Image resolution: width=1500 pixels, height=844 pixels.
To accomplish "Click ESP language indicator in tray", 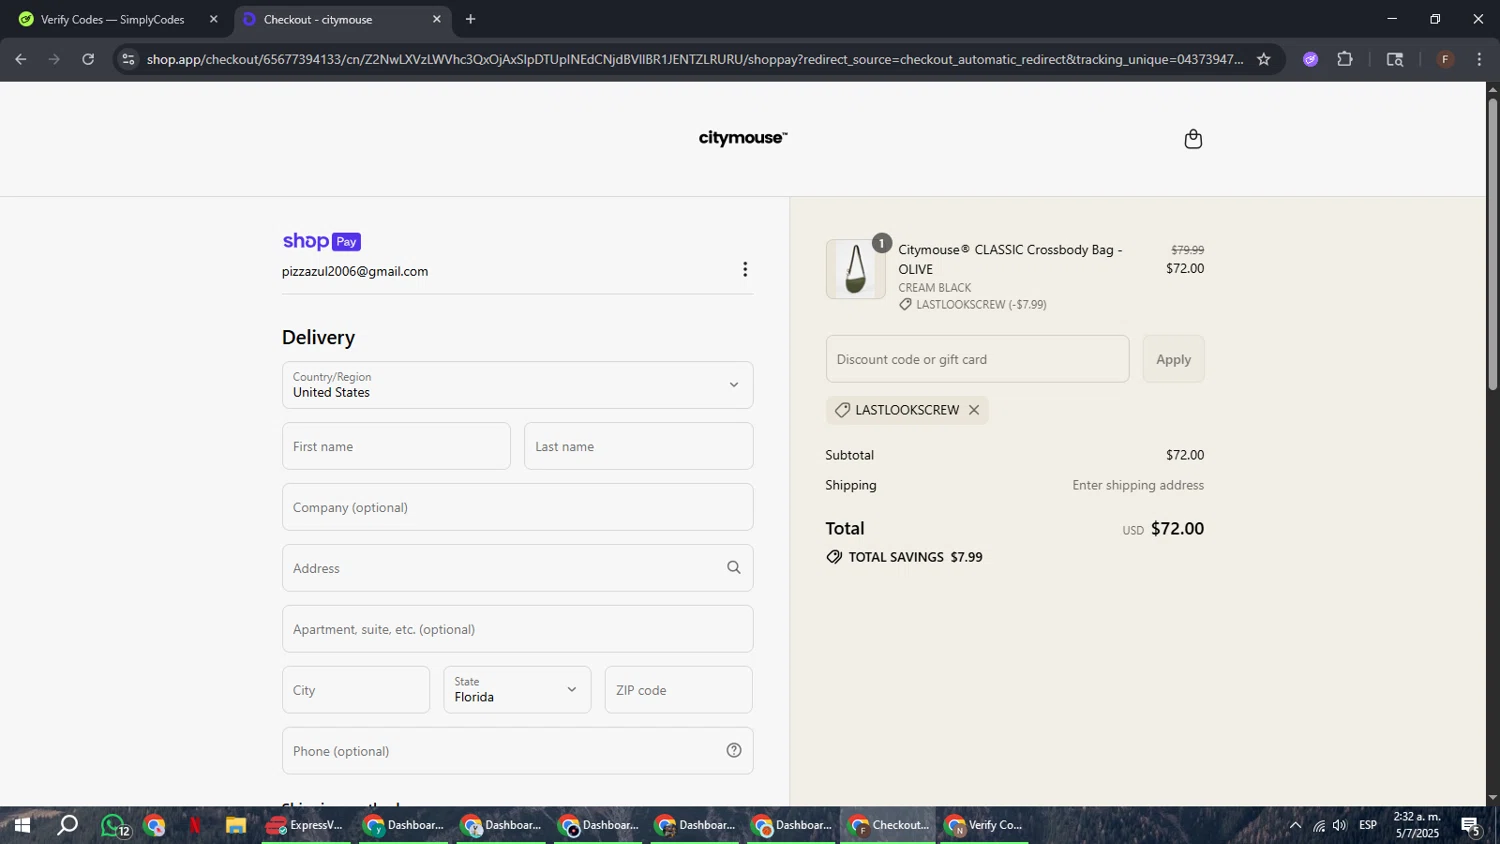I will point(1368,826).
